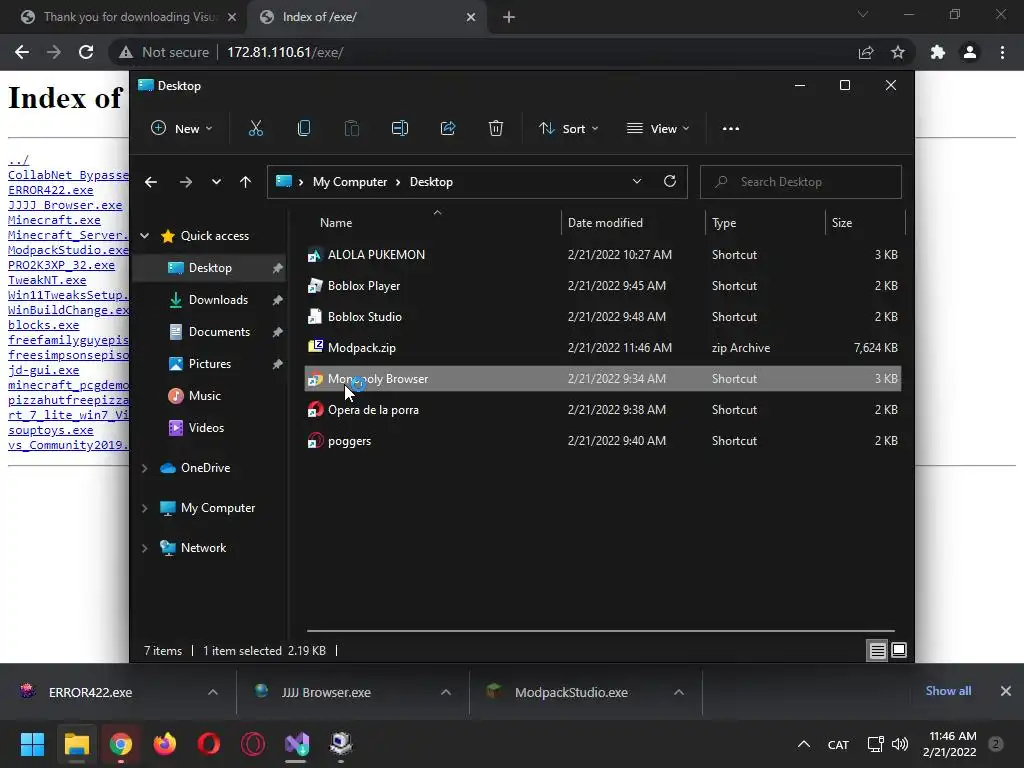The height and width of the screenshot is (768, 1024).
Task: Click Share this page icon in address bar
Action: click(x=866, y=52)
